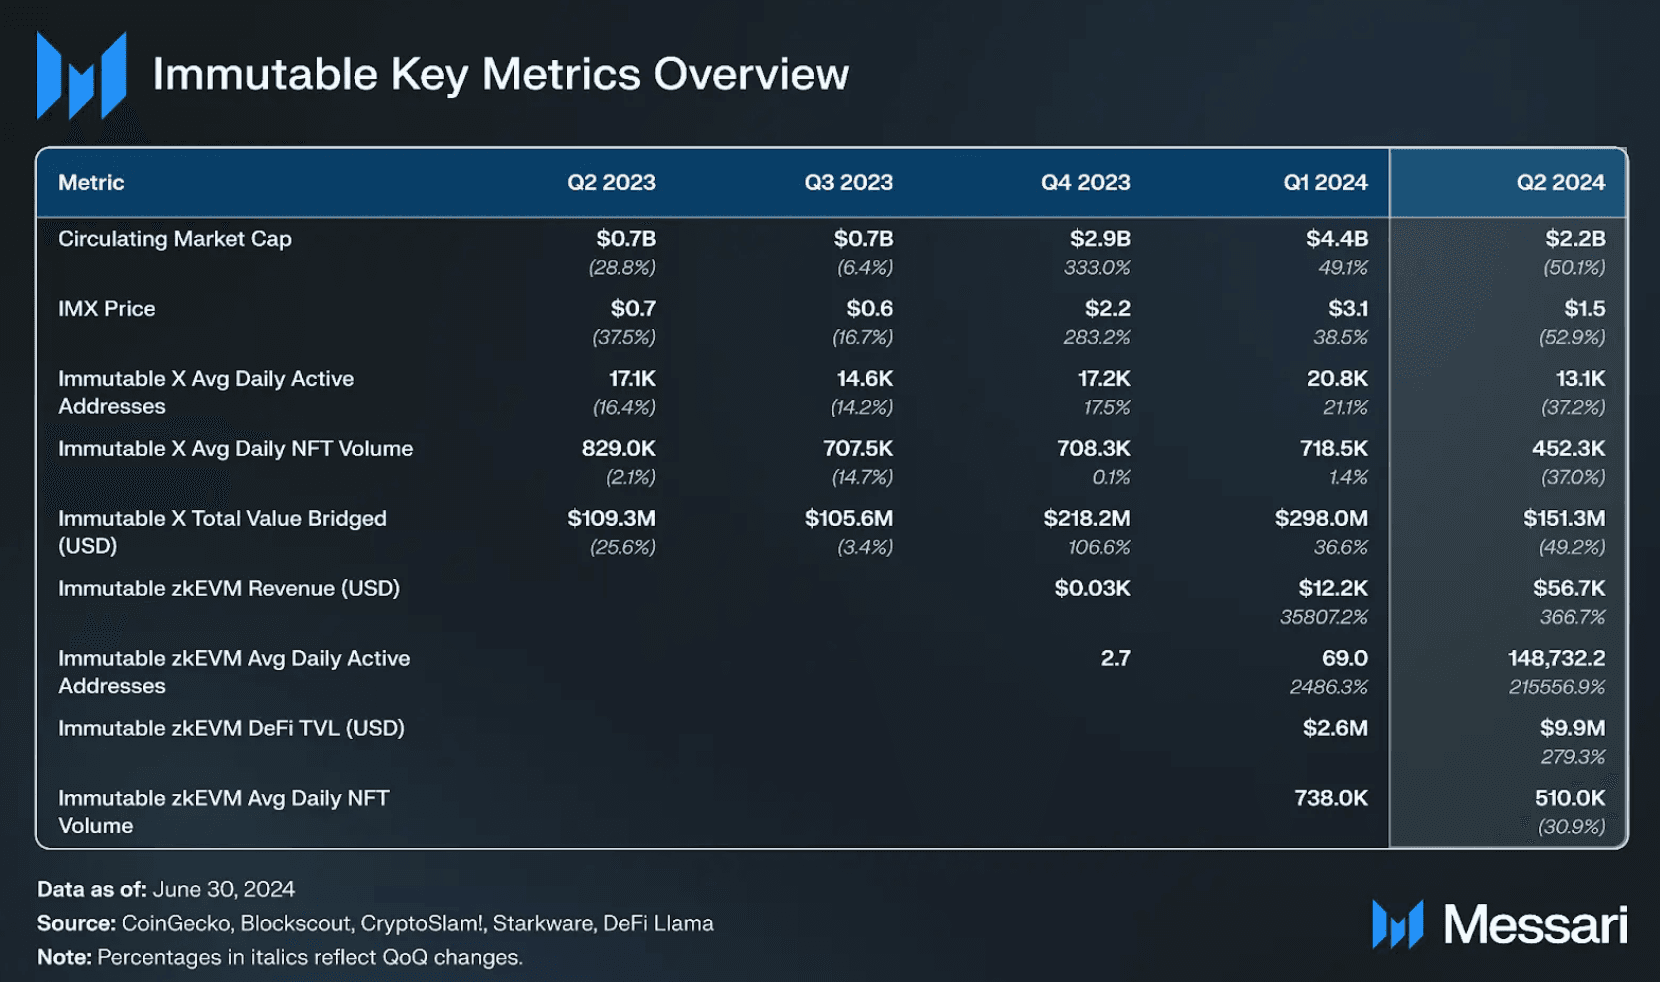Click the '$9.9M' DeFi TVL value

tap(1572, 728)
